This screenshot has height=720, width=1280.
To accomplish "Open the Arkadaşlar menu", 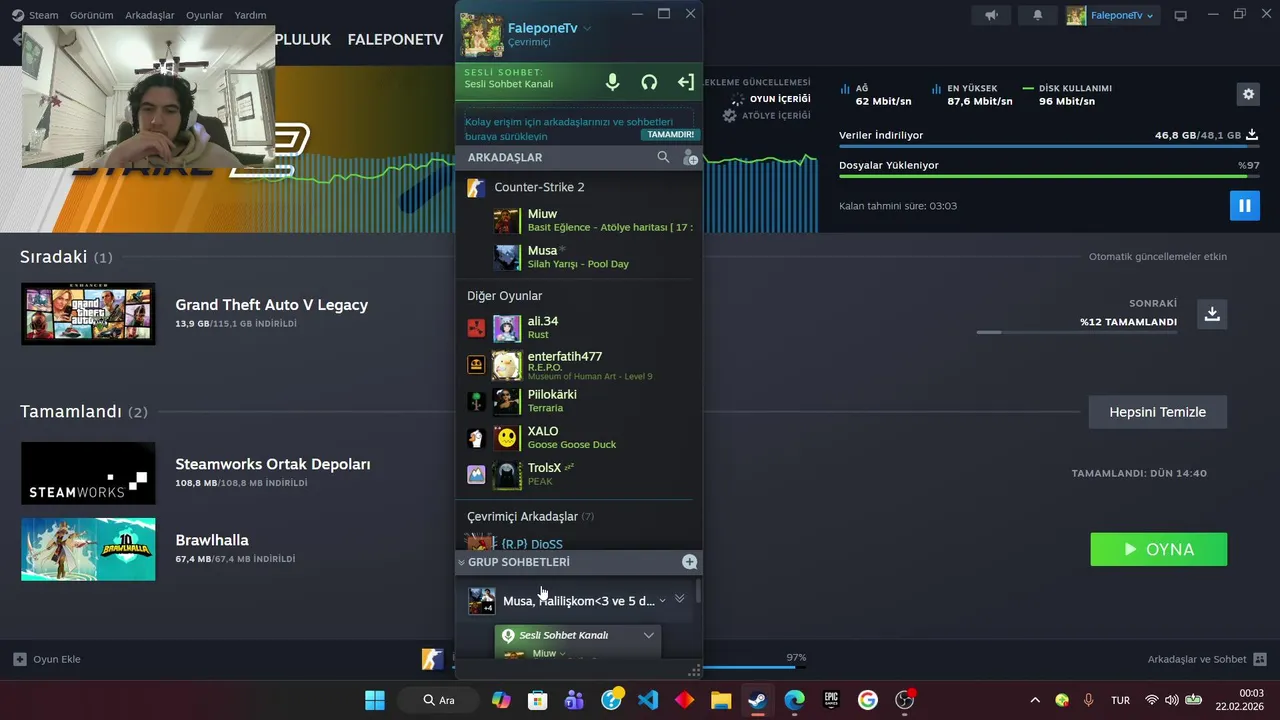I will coord(150,15).
